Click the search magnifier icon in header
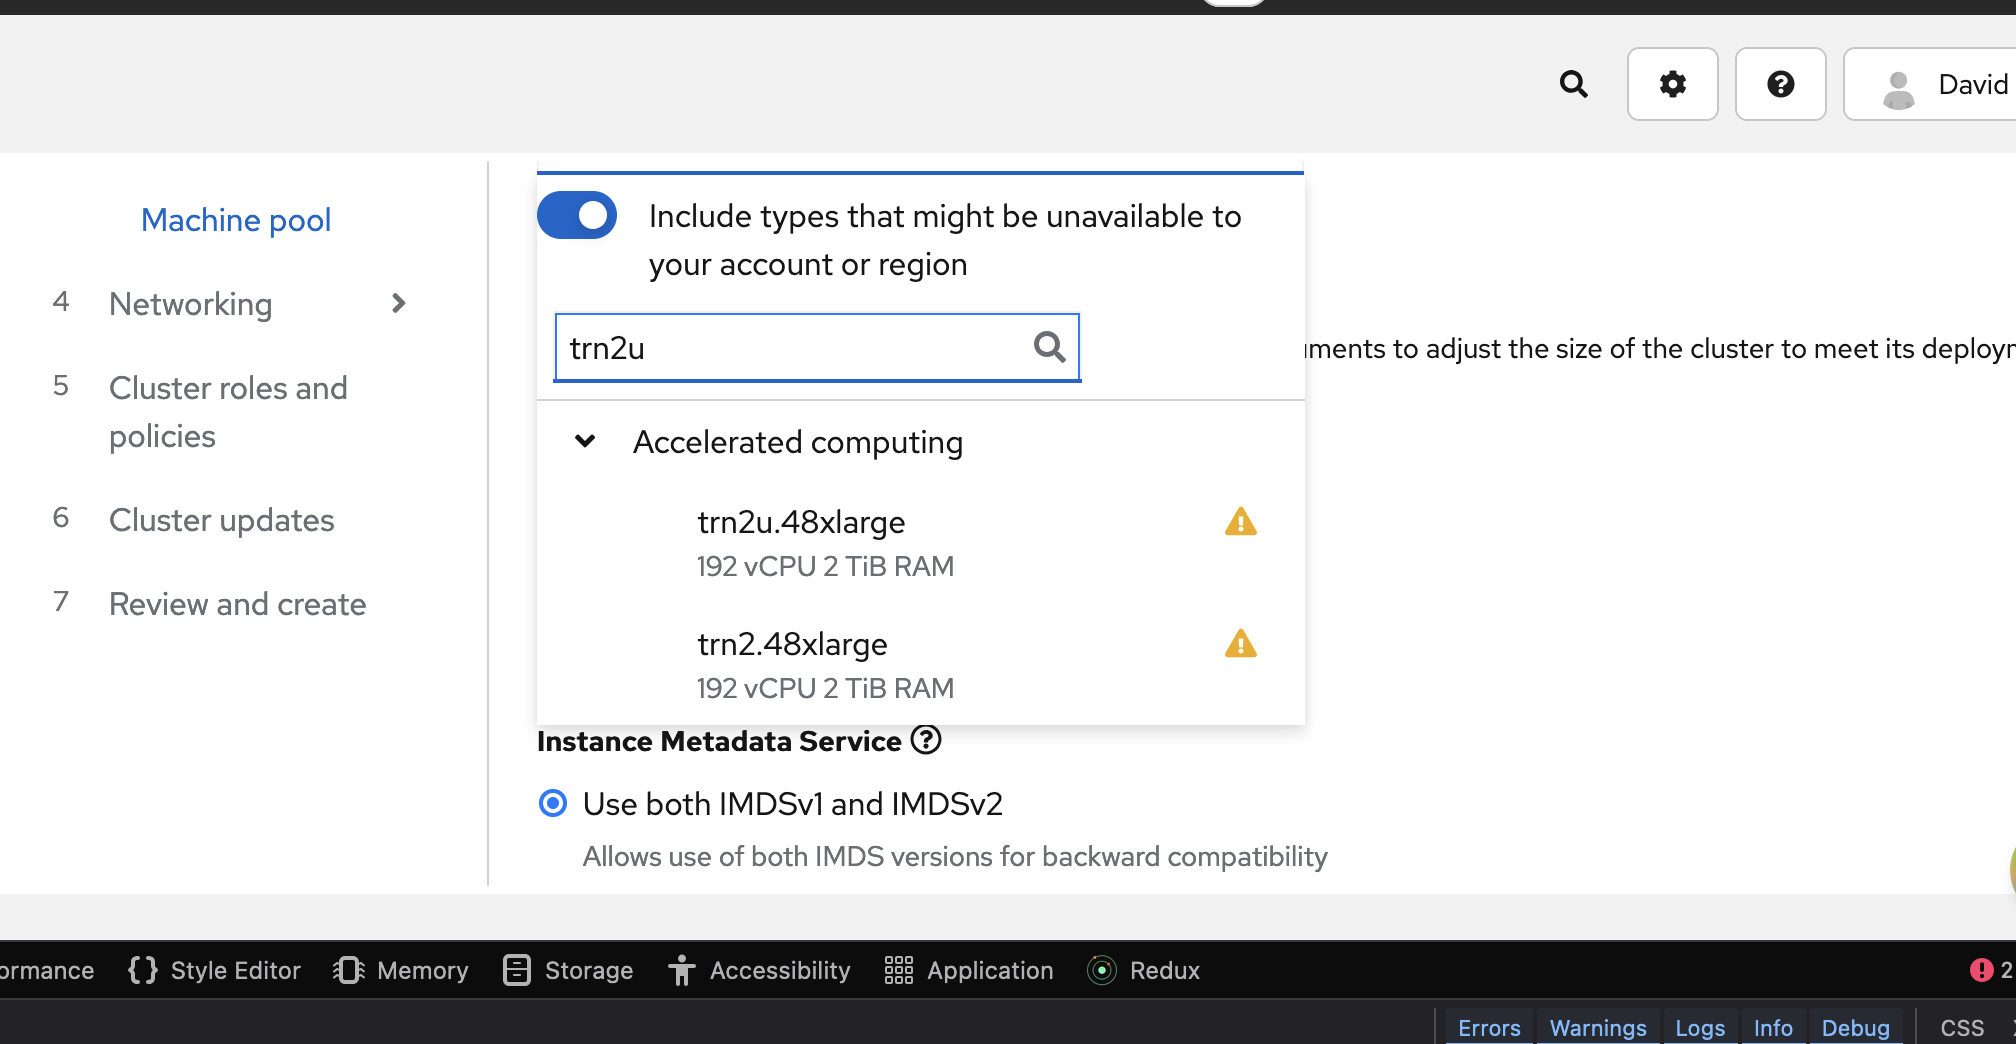Image resolution: width=2016 pixels, height=1044 pixels. pos(1573,84)
